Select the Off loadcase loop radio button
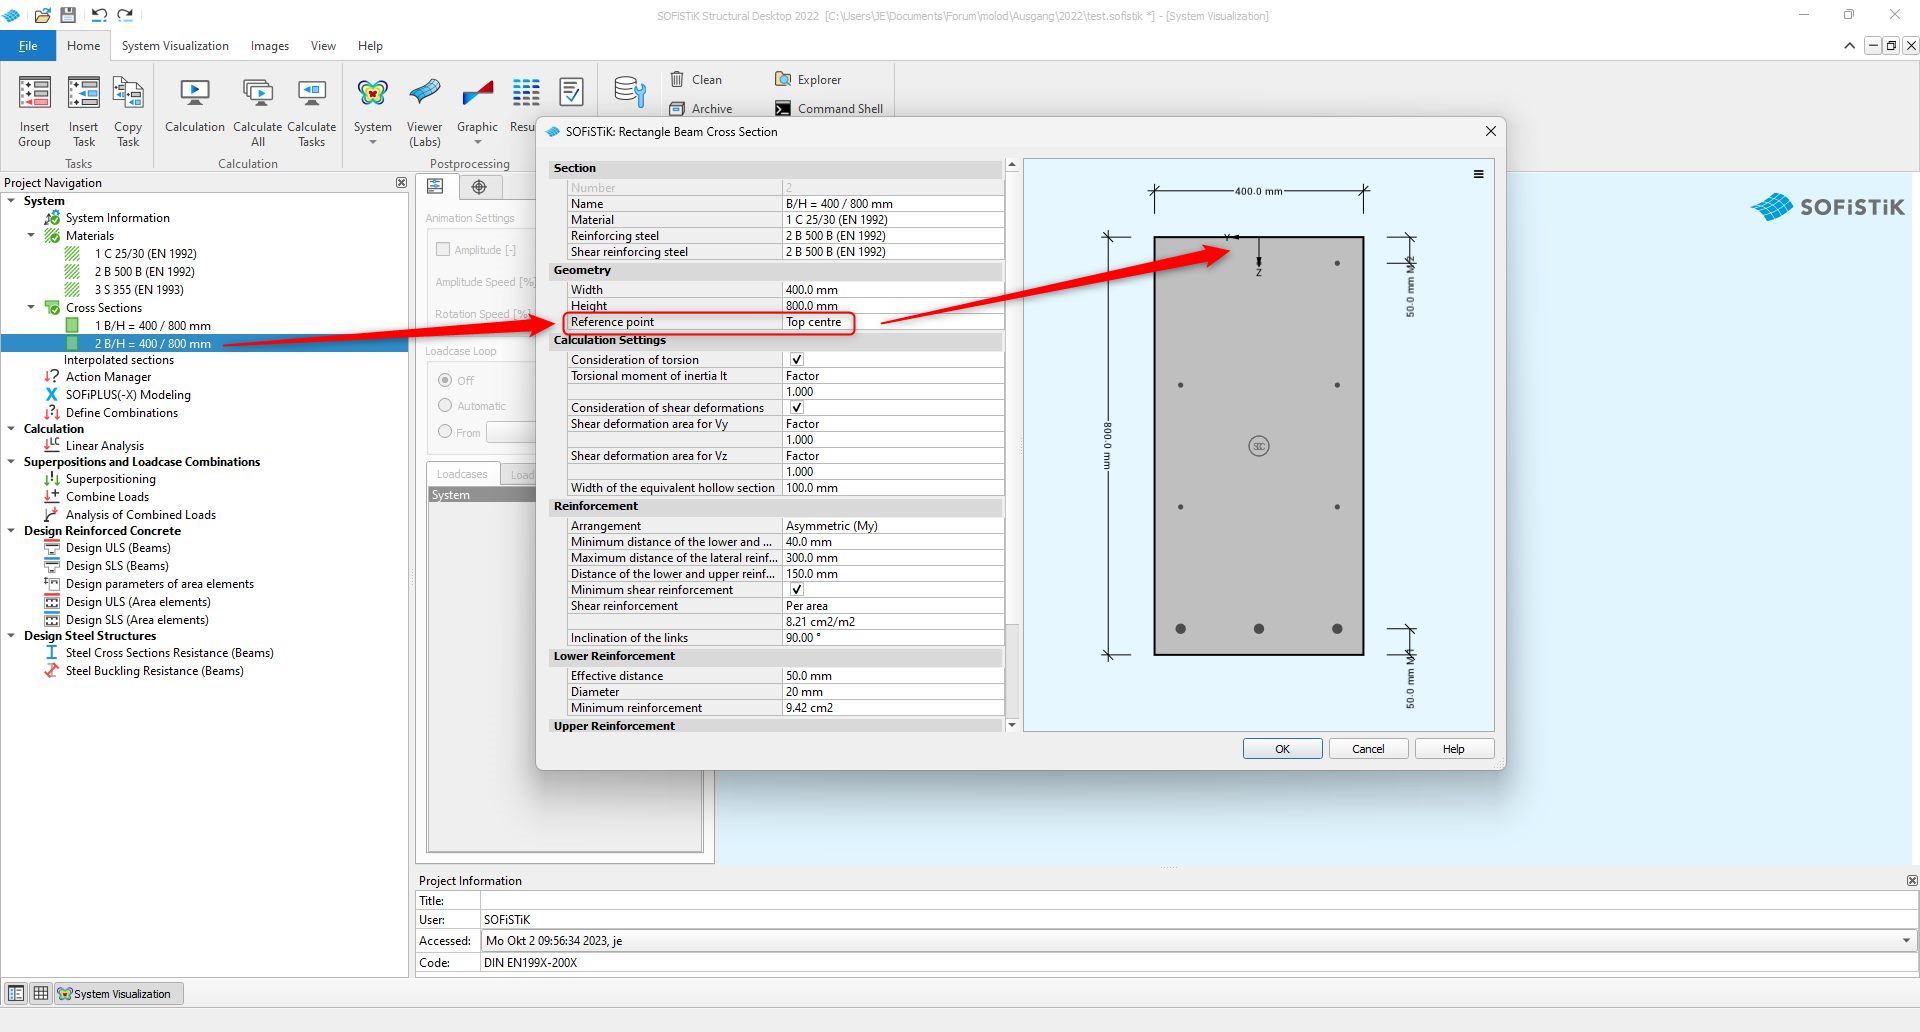This screenshot has width=1920, height=1032. pos(445,380)
